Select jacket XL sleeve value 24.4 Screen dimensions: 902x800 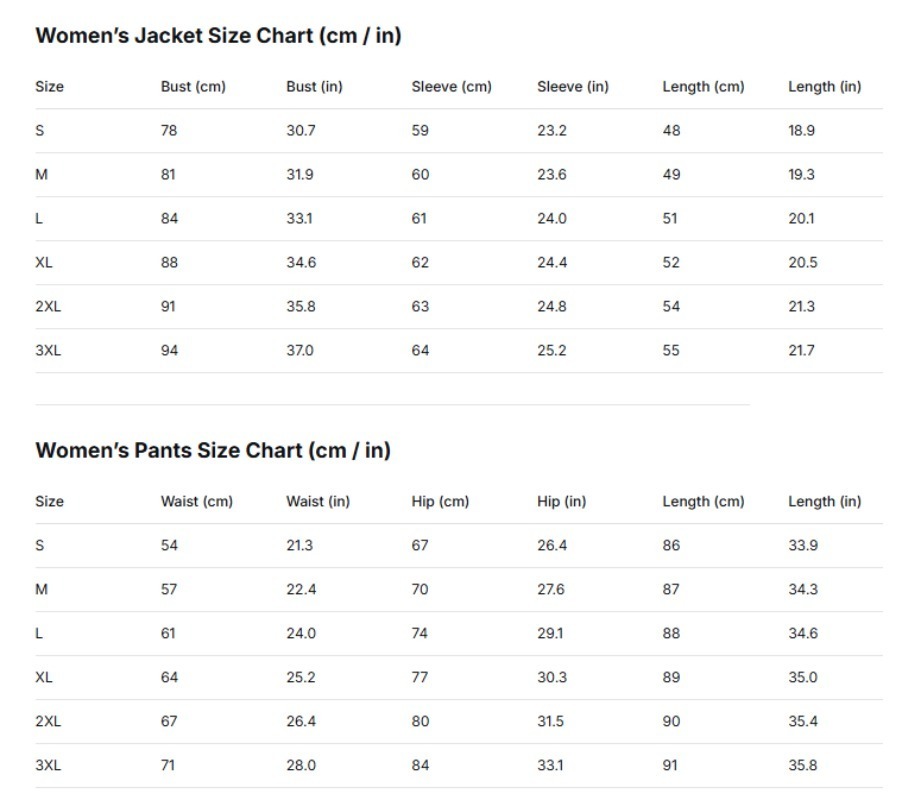pos(552,263)
